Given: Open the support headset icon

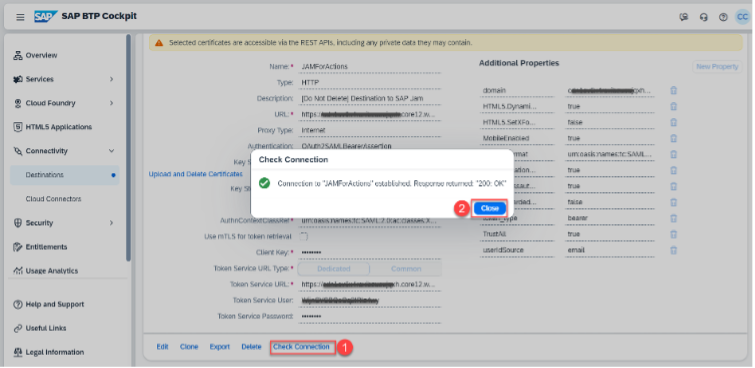Looking at the screenshot, I should coord(703,17).
